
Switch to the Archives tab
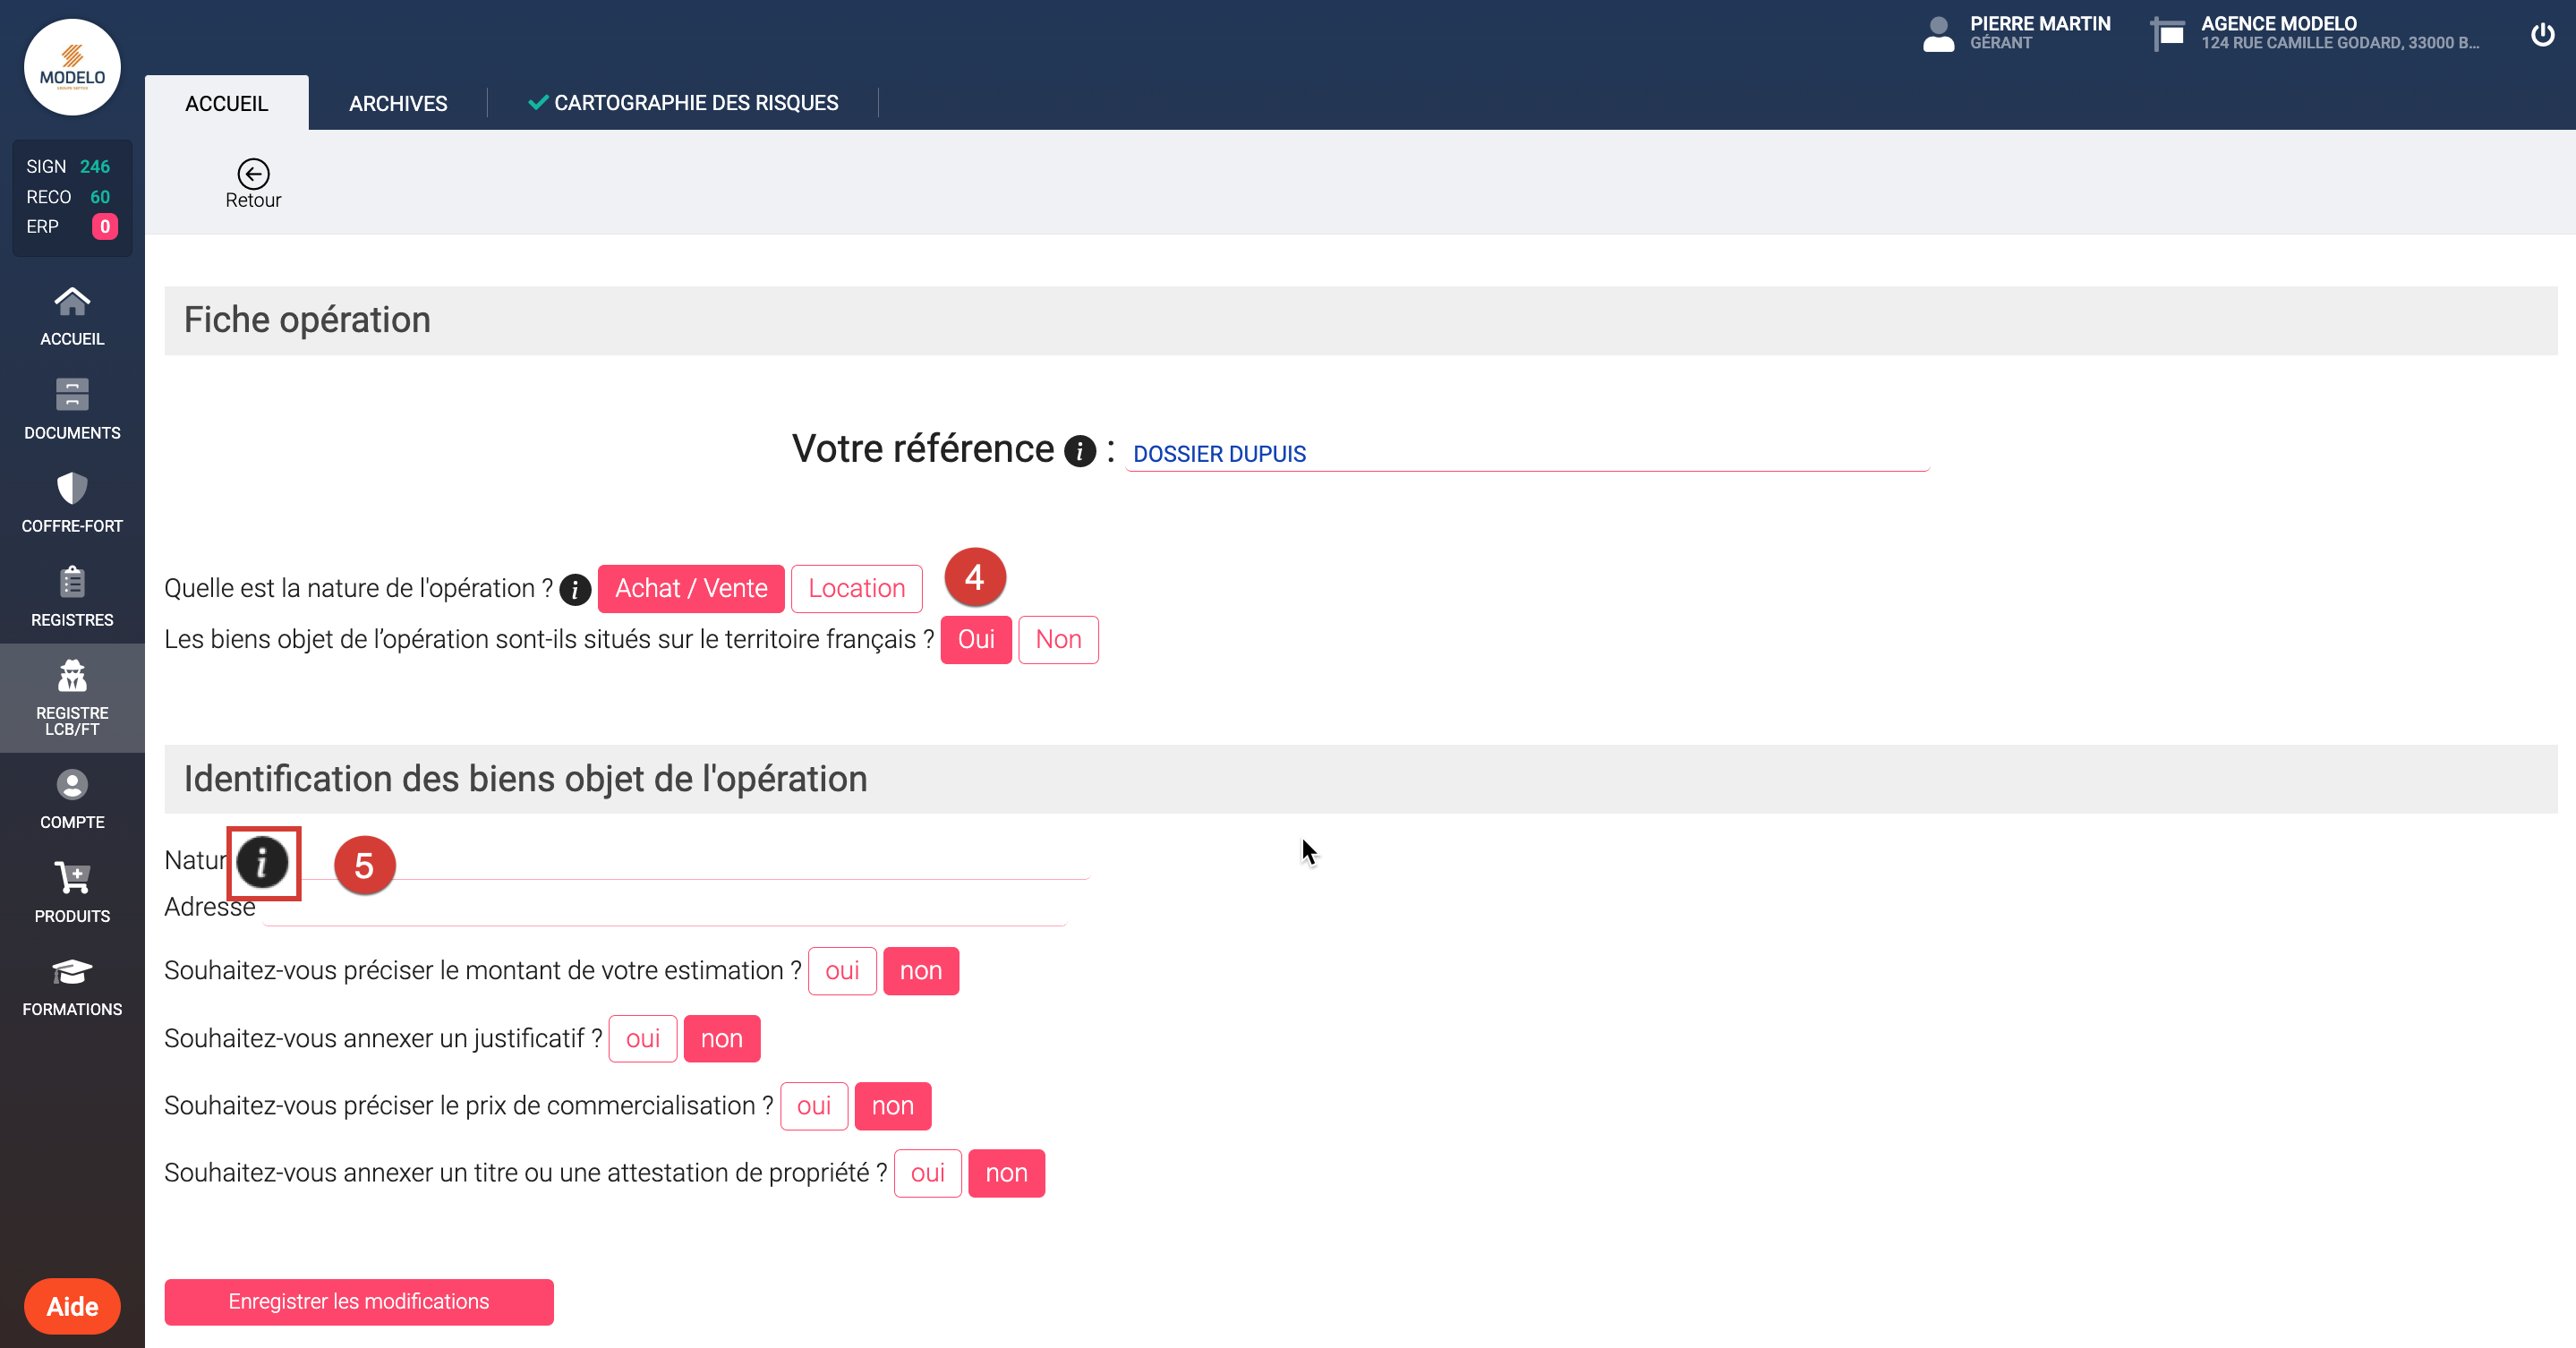pos(398,103)
